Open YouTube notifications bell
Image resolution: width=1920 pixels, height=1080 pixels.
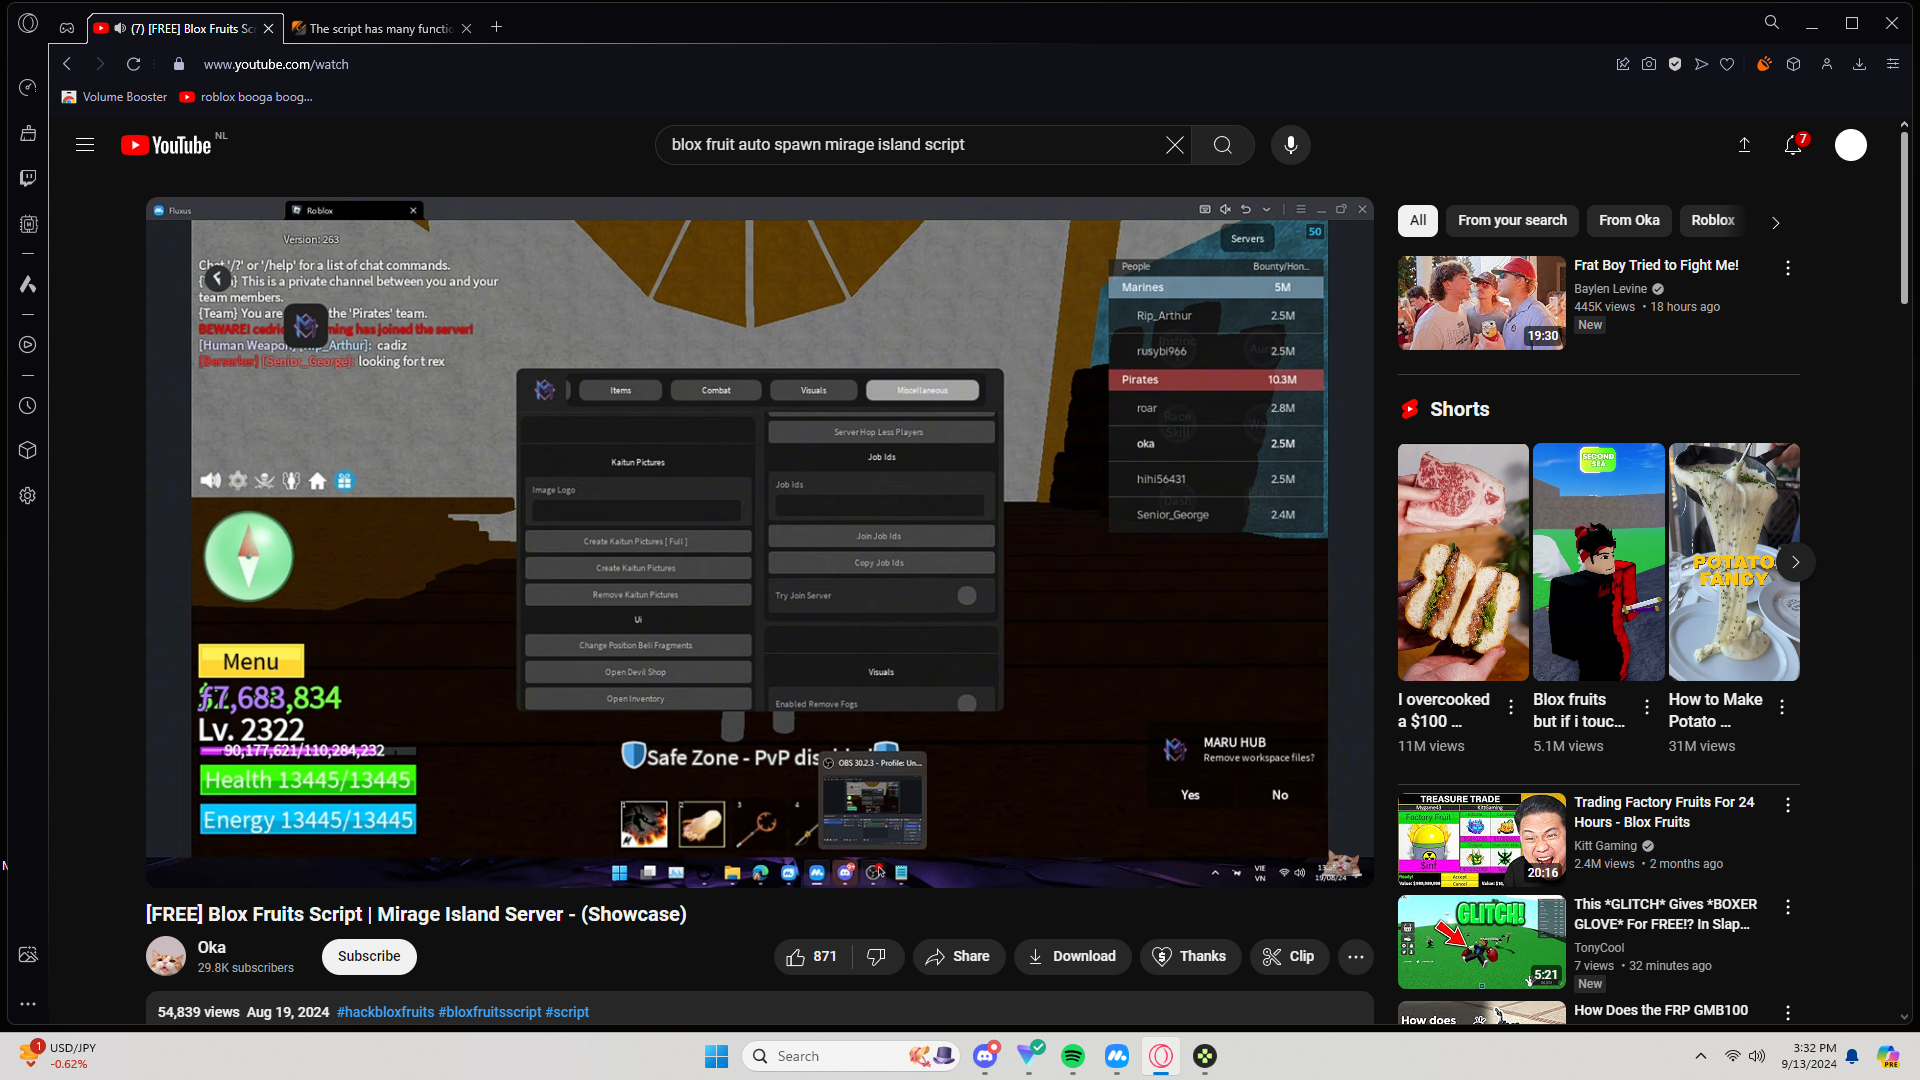point(1793,145)
